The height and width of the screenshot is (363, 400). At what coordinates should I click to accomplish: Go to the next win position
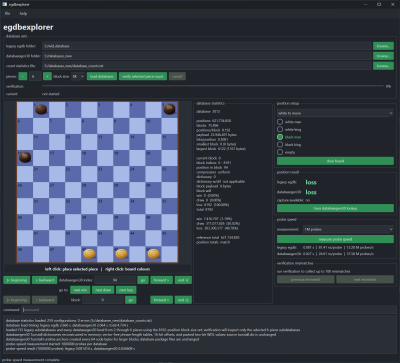80,290
